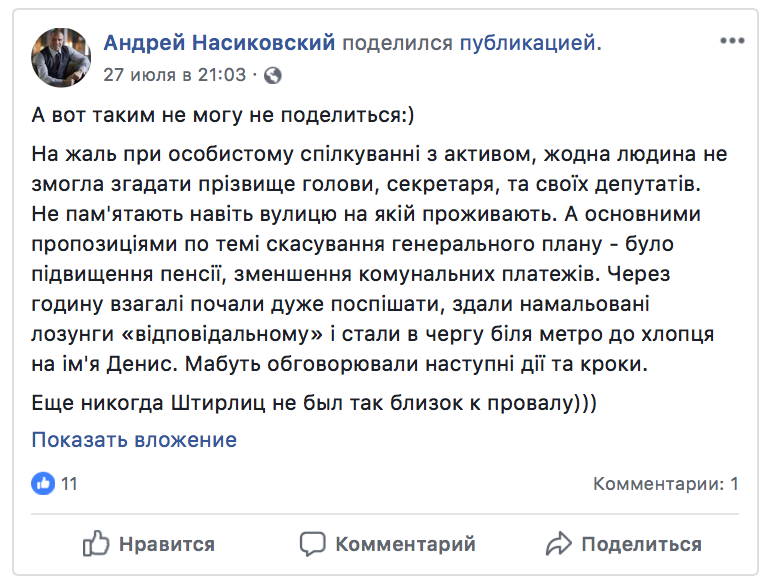View the 11 reactions count

pyautogui.click(x=69, y=484)
